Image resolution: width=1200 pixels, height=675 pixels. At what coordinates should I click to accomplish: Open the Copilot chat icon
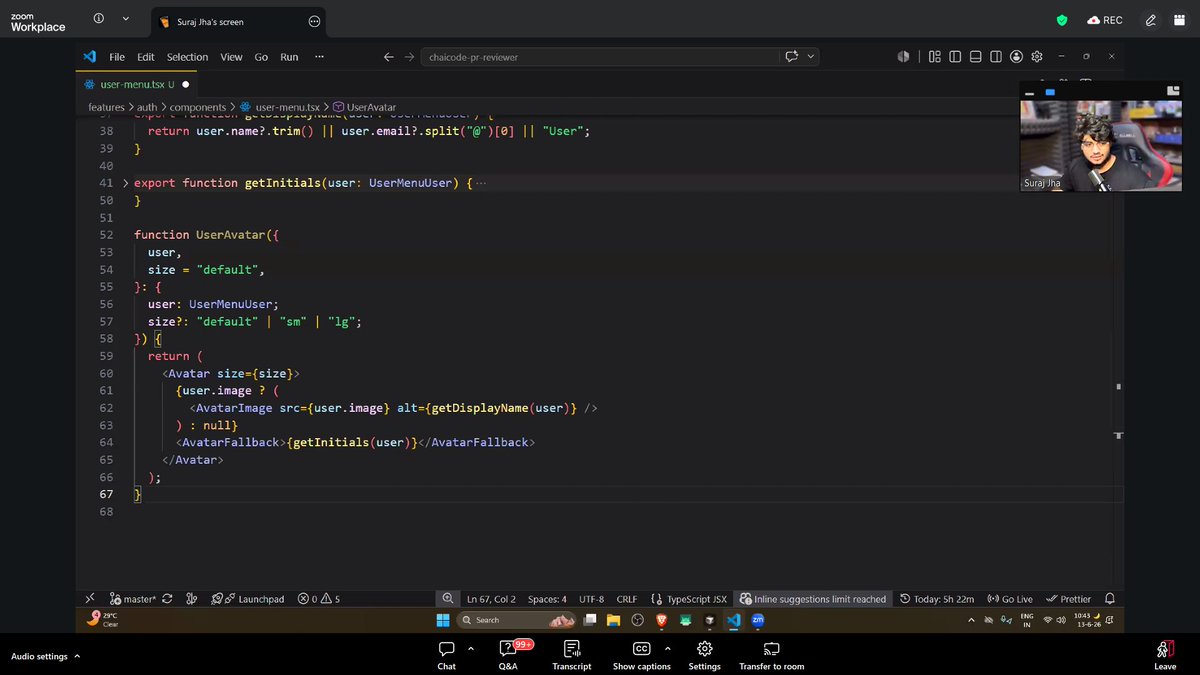pyautogui.click(x=792, y=57)
